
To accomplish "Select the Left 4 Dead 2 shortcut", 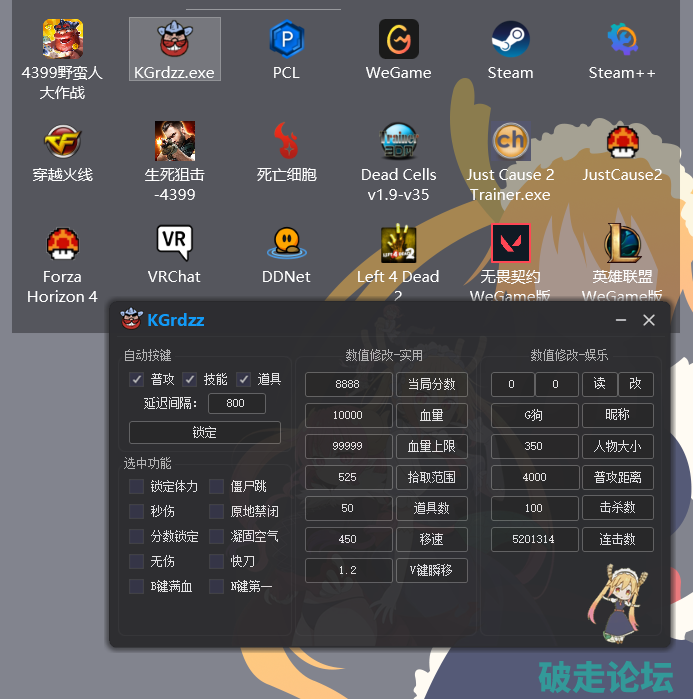I will point(398,244).
